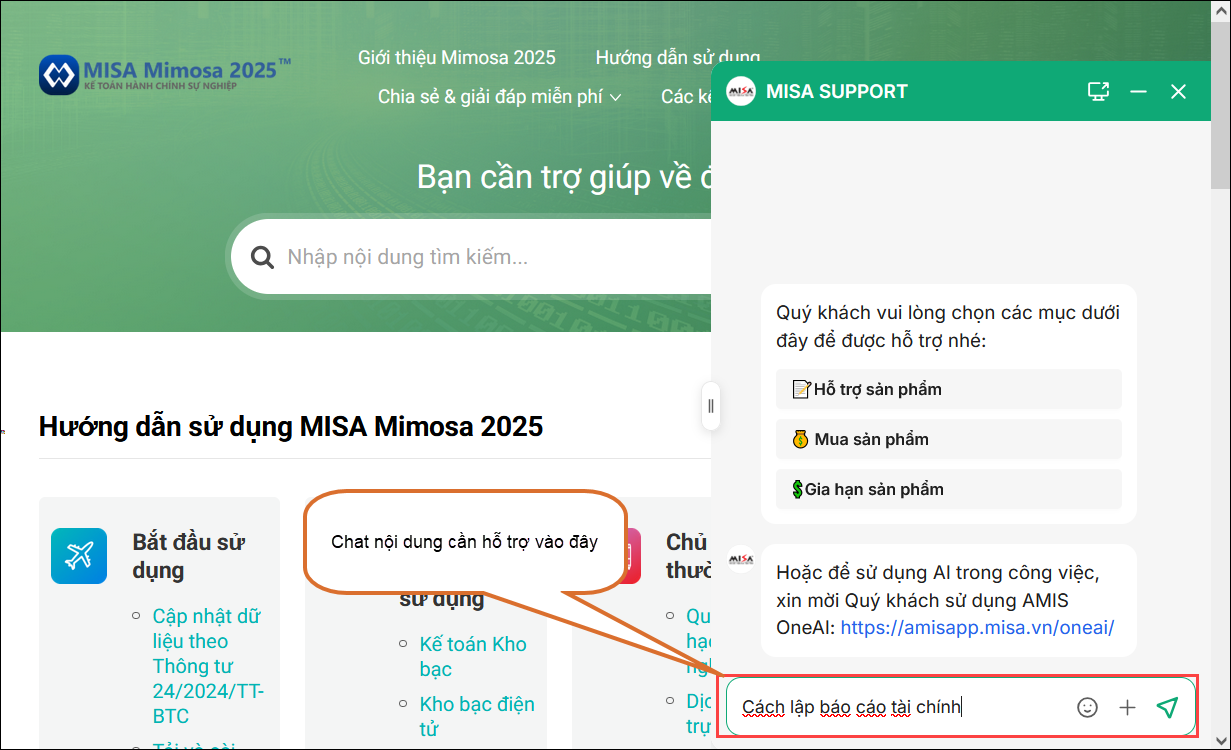This screenshot has height=750, width=1231.
Task: Select Mua sản phẩm option
Action: coord(948,439)
